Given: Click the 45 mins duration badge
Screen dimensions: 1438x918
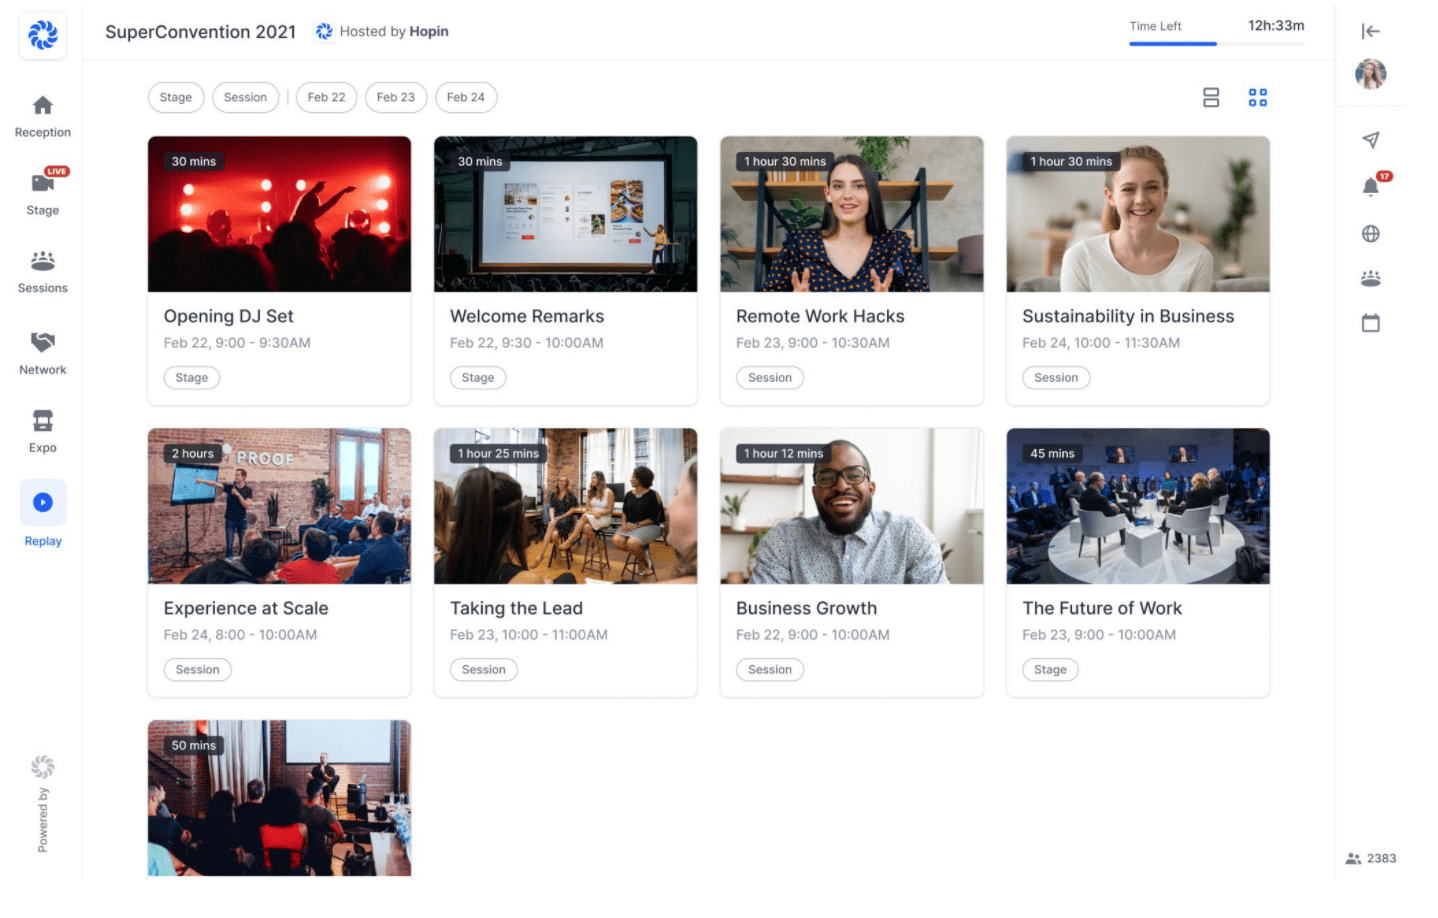Looking at the screenshot, I should (x=1053, y=453).
